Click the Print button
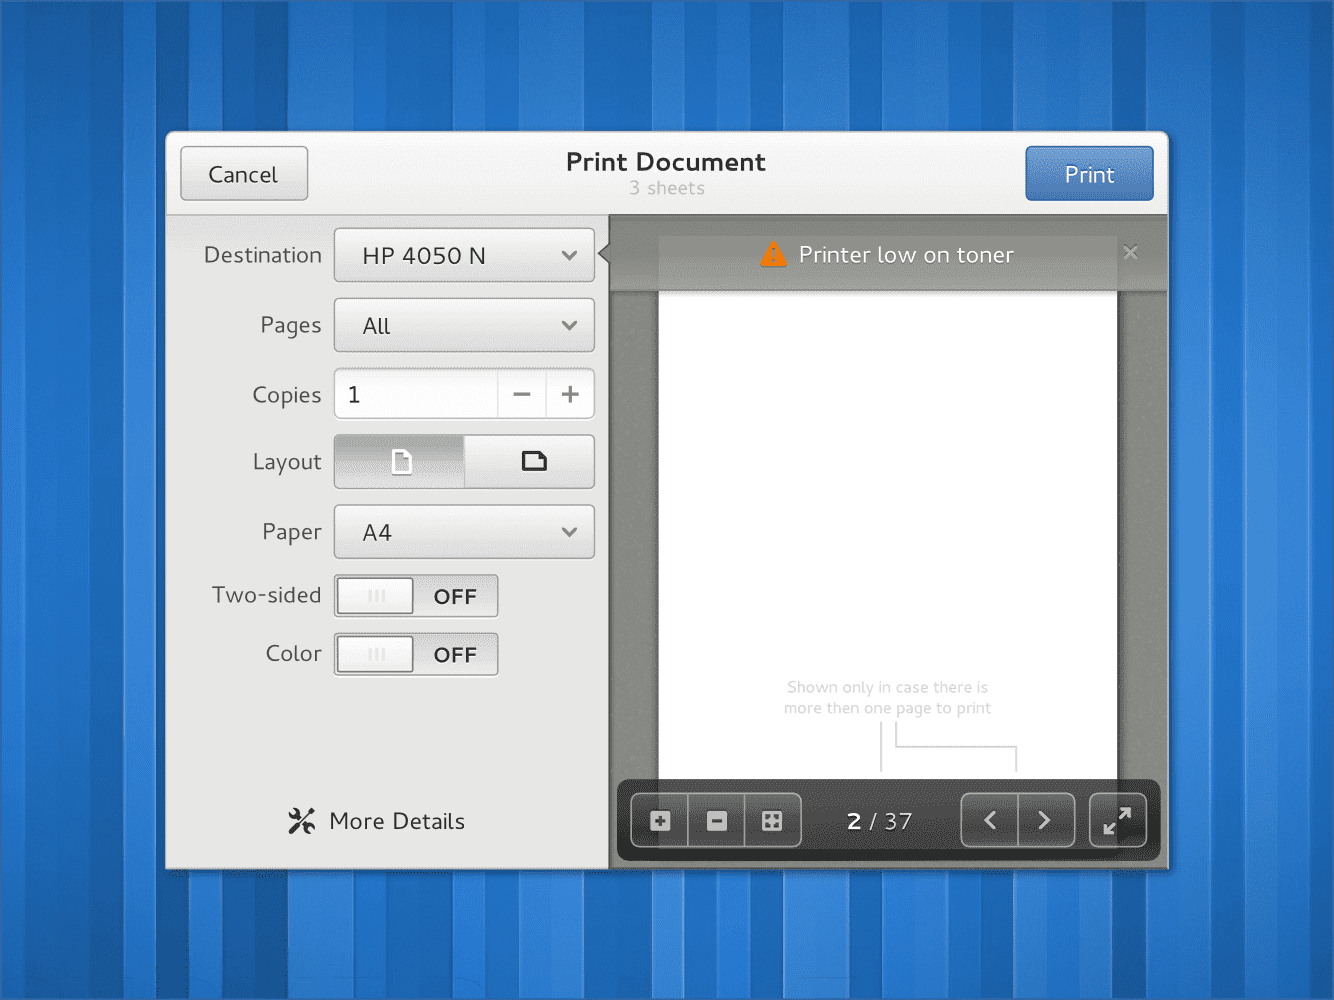Image resolution: width=1334 pixels, height=1000 pixels. pyautogui.click(x=1089, y=174)
